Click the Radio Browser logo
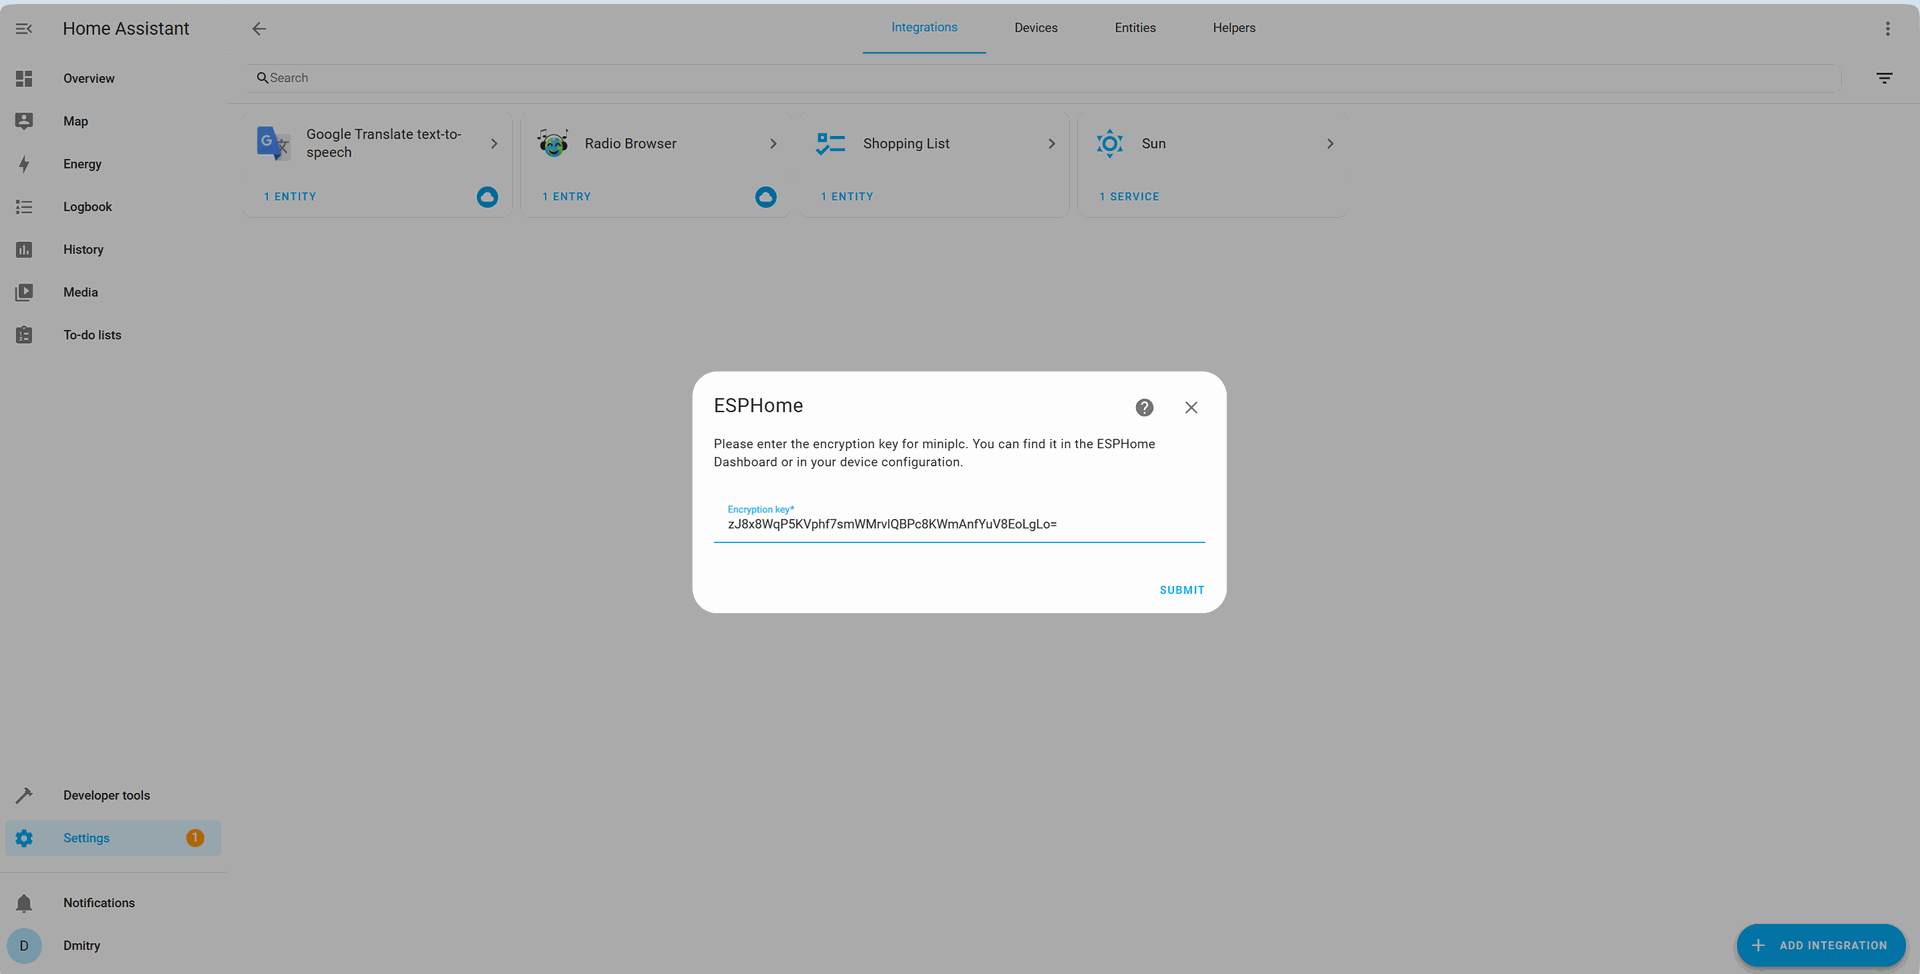This screenshot has height=974, width=1920. click(553, 143)
